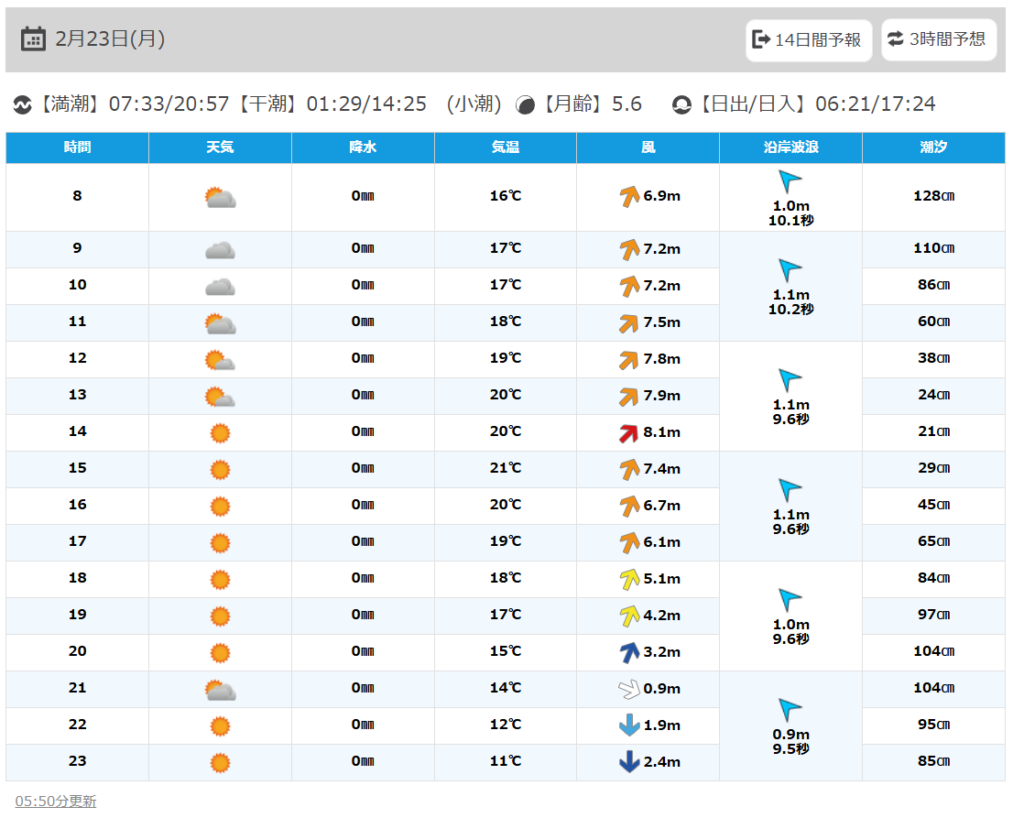Select the 沿岸波浪 column header
The height and width of the screenshot is (818, 1024).
tap(790, 147)
